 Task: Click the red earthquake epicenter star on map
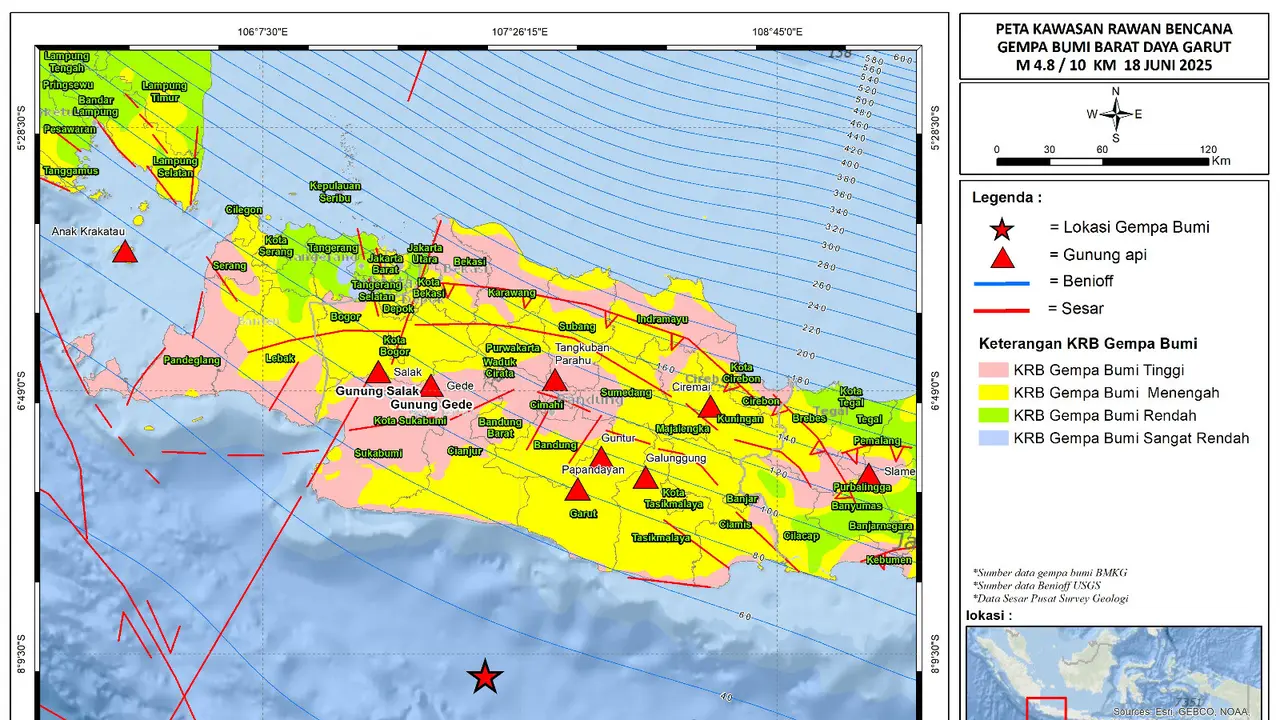(x=486, y=677)
